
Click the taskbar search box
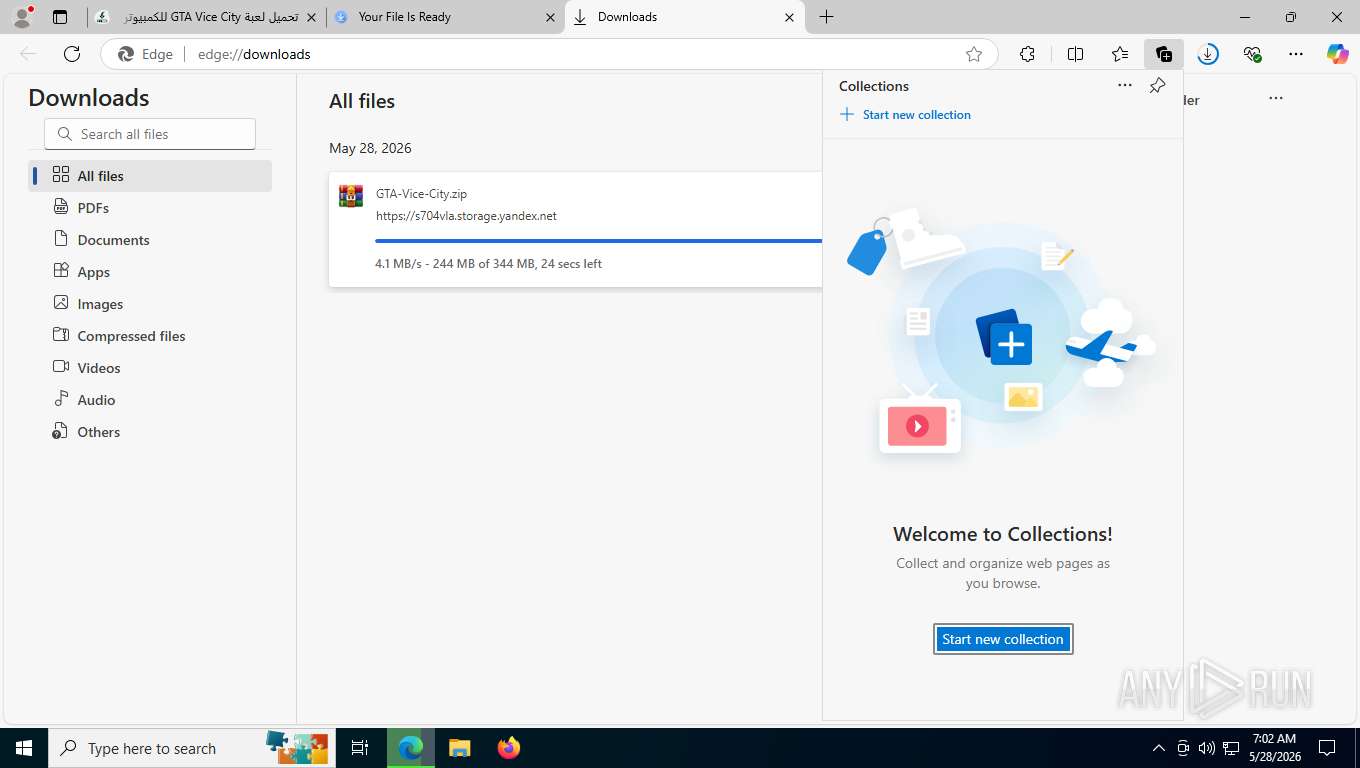190,748
